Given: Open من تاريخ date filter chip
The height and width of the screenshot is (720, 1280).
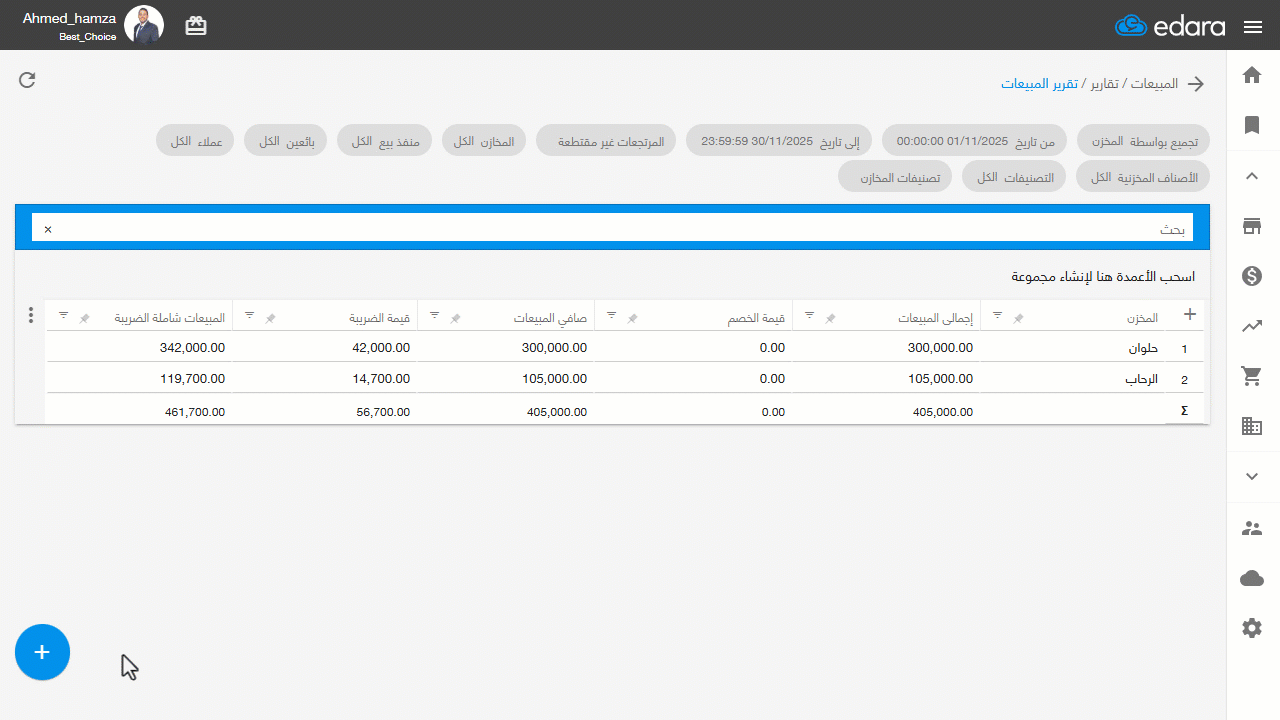Looking at the screenshot, I should tap(975, 141).
